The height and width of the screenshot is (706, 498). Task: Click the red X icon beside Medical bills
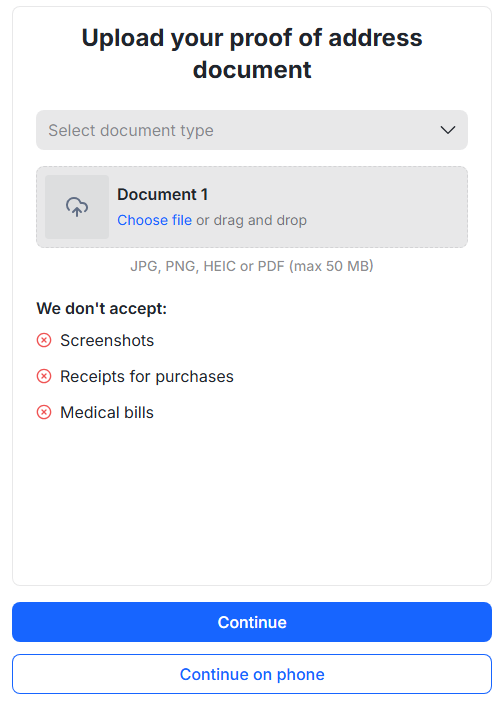(44, 412)
